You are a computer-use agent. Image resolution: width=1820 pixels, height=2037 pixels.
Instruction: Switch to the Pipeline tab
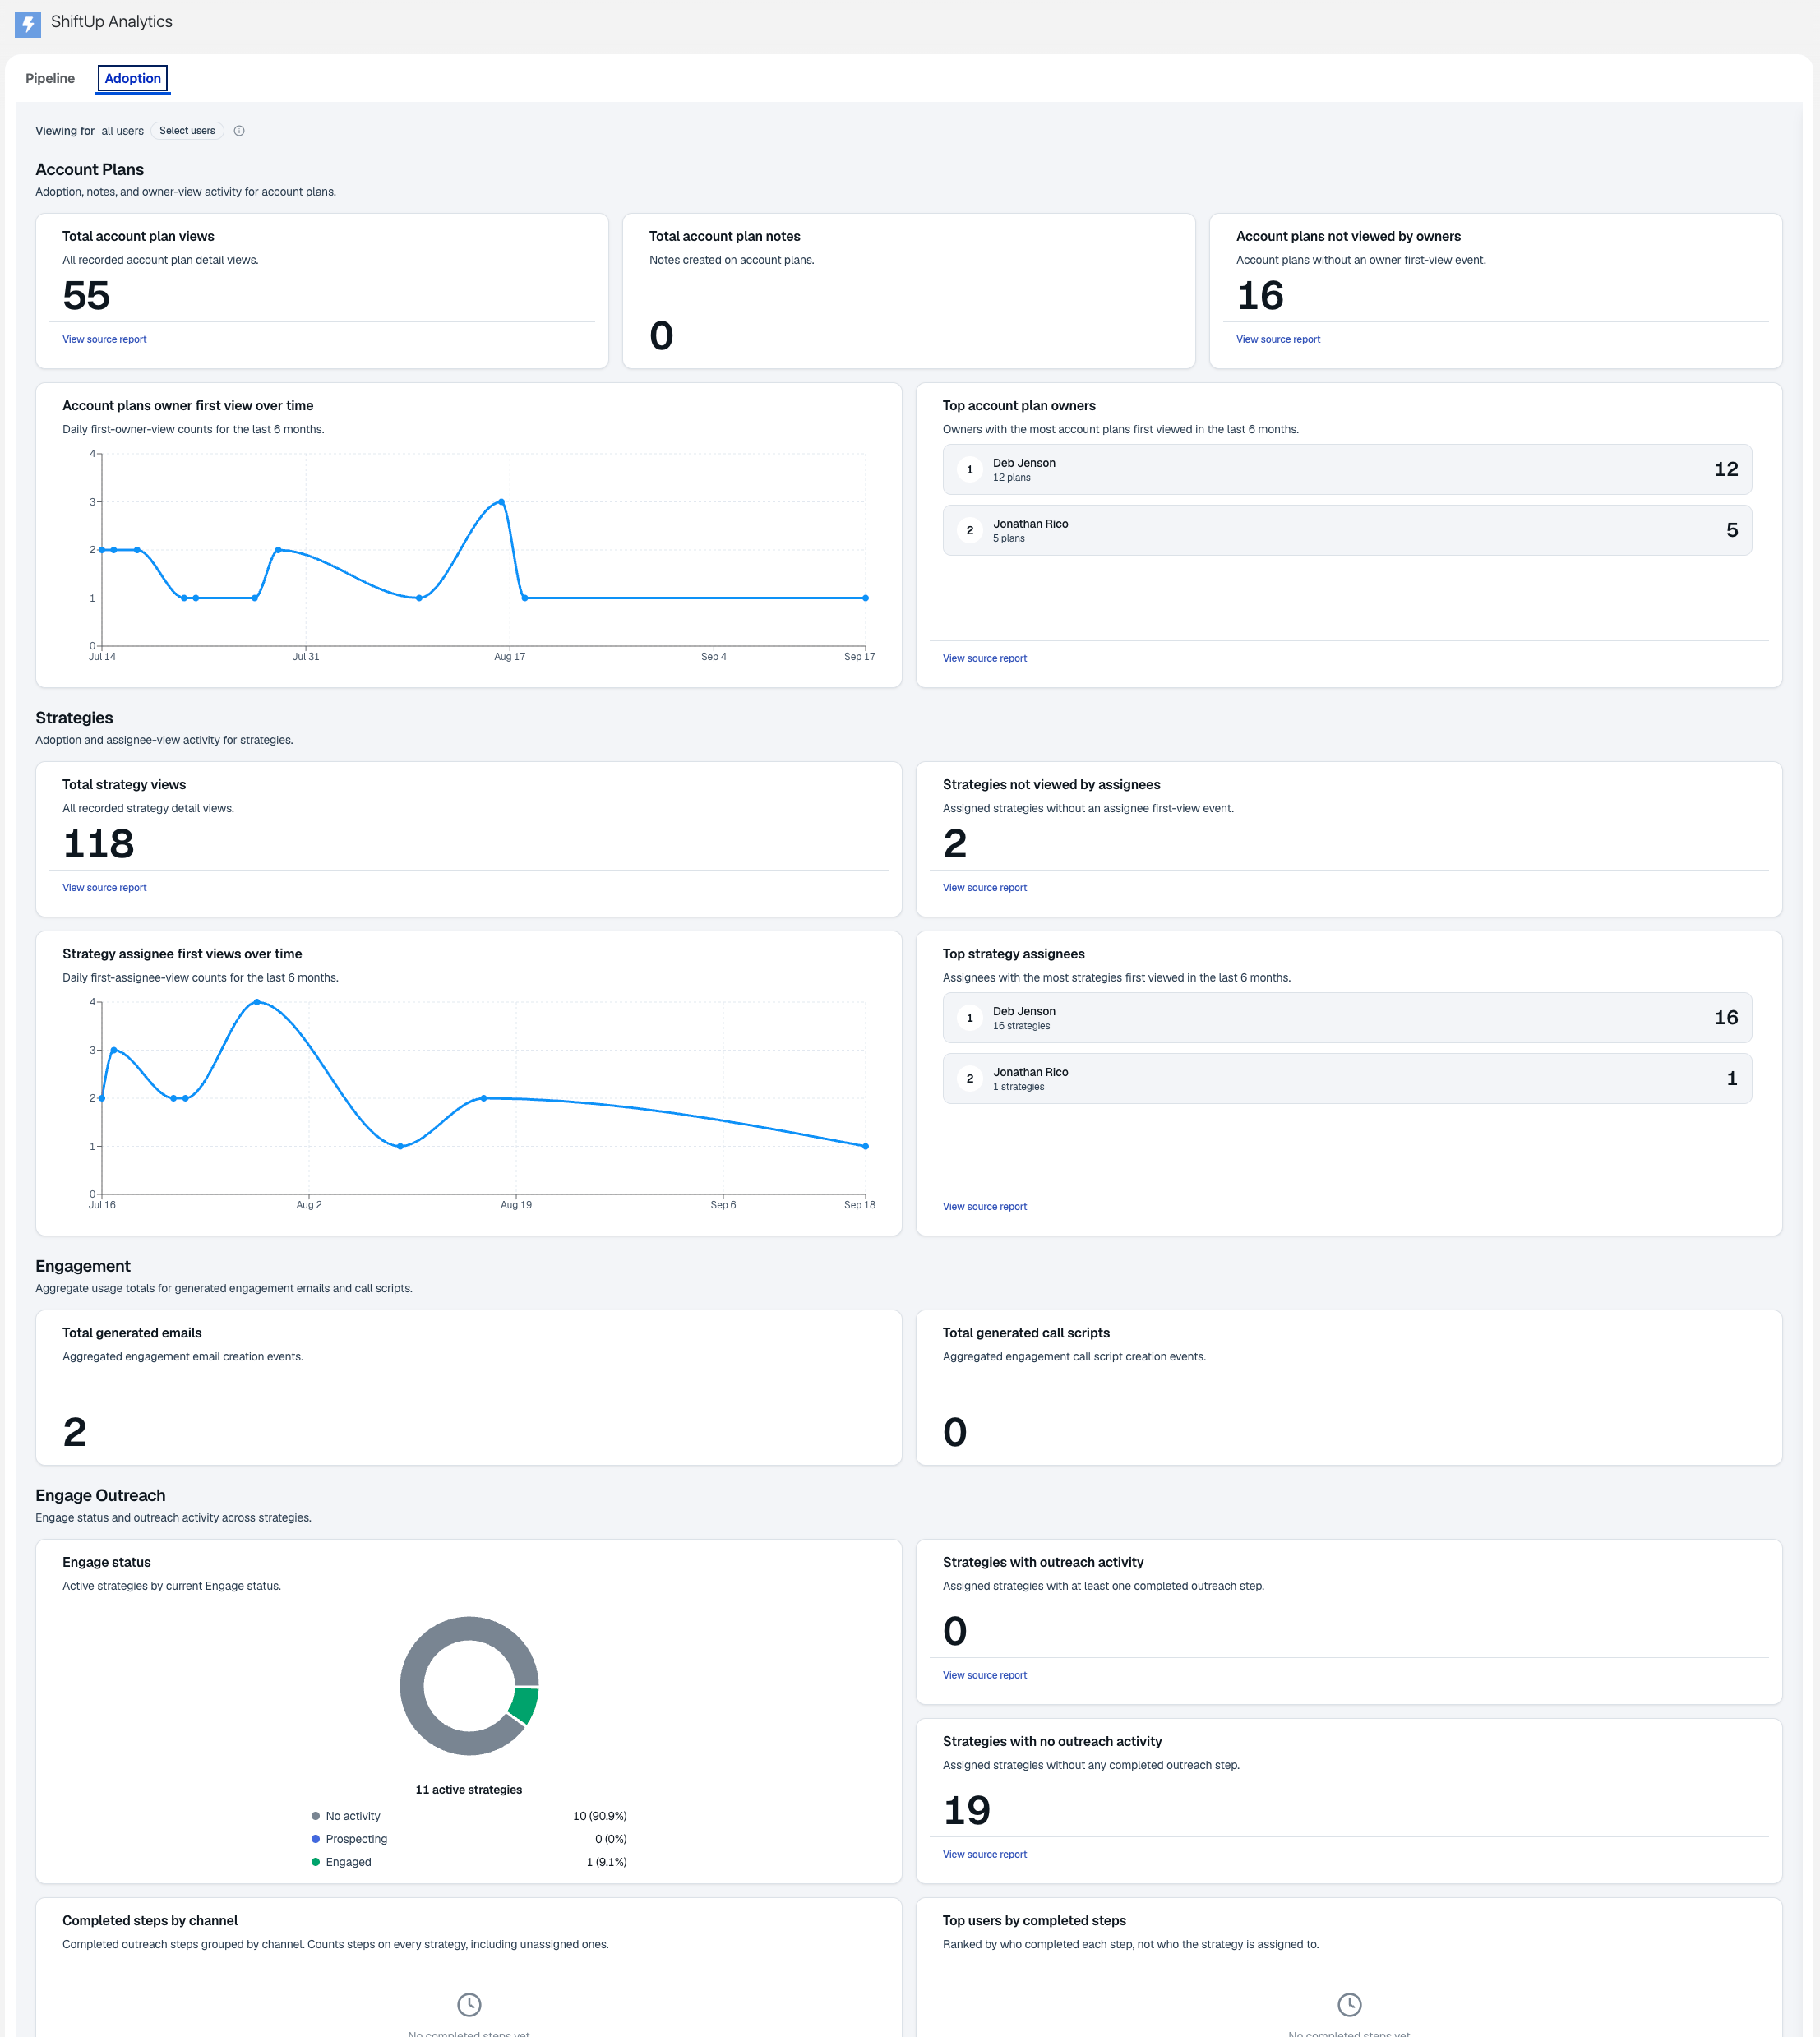click(50, 78)
